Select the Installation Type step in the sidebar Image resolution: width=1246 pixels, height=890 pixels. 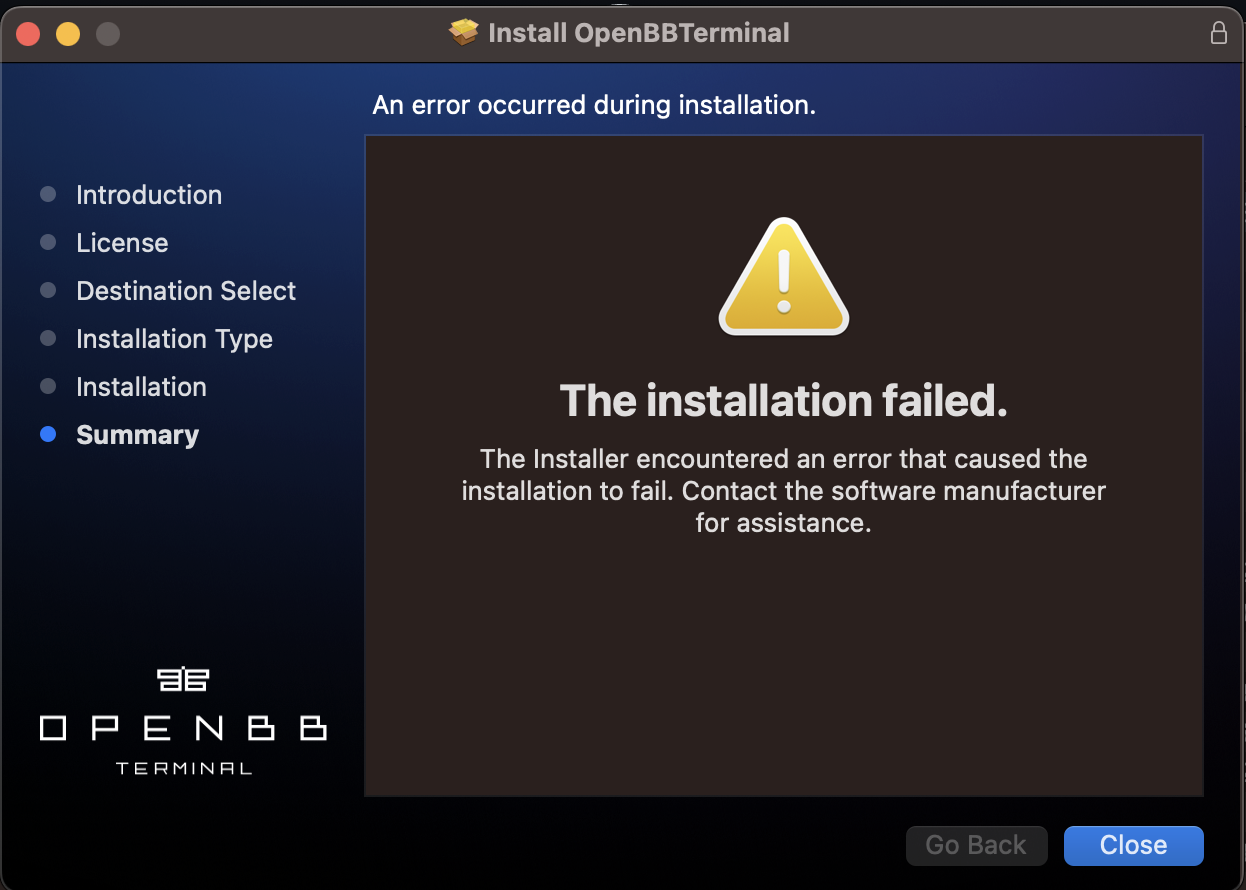pyautogui.click(x=174, y=338)
